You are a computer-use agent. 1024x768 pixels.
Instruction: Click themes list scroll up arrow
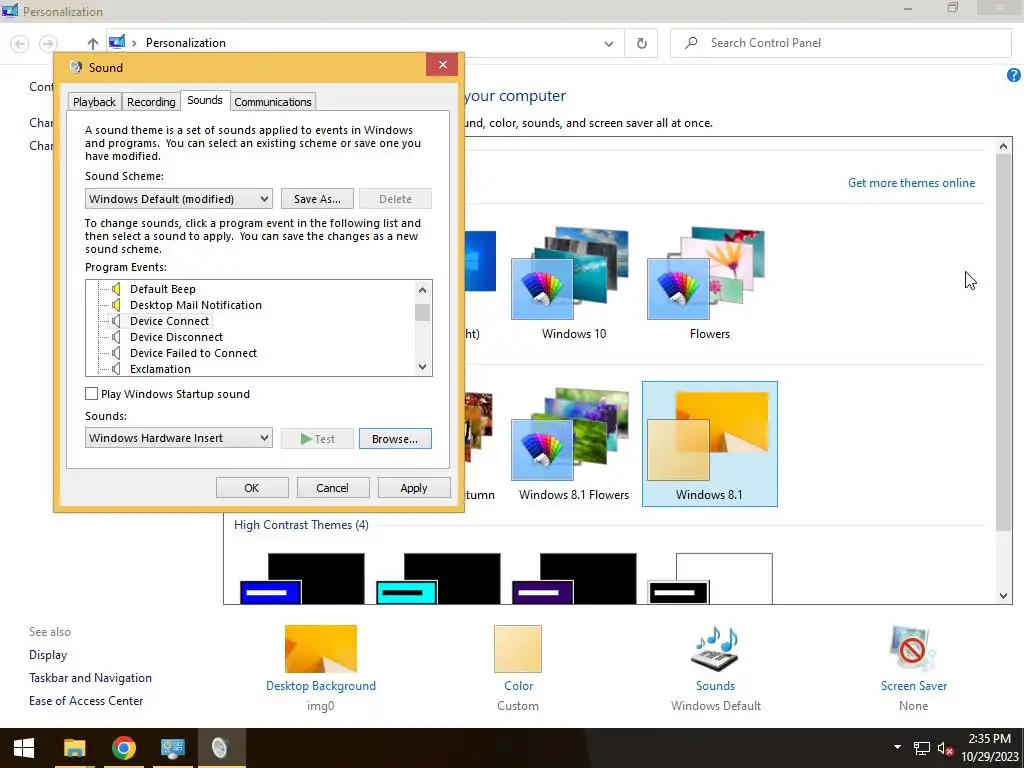tap(1004, 146)
